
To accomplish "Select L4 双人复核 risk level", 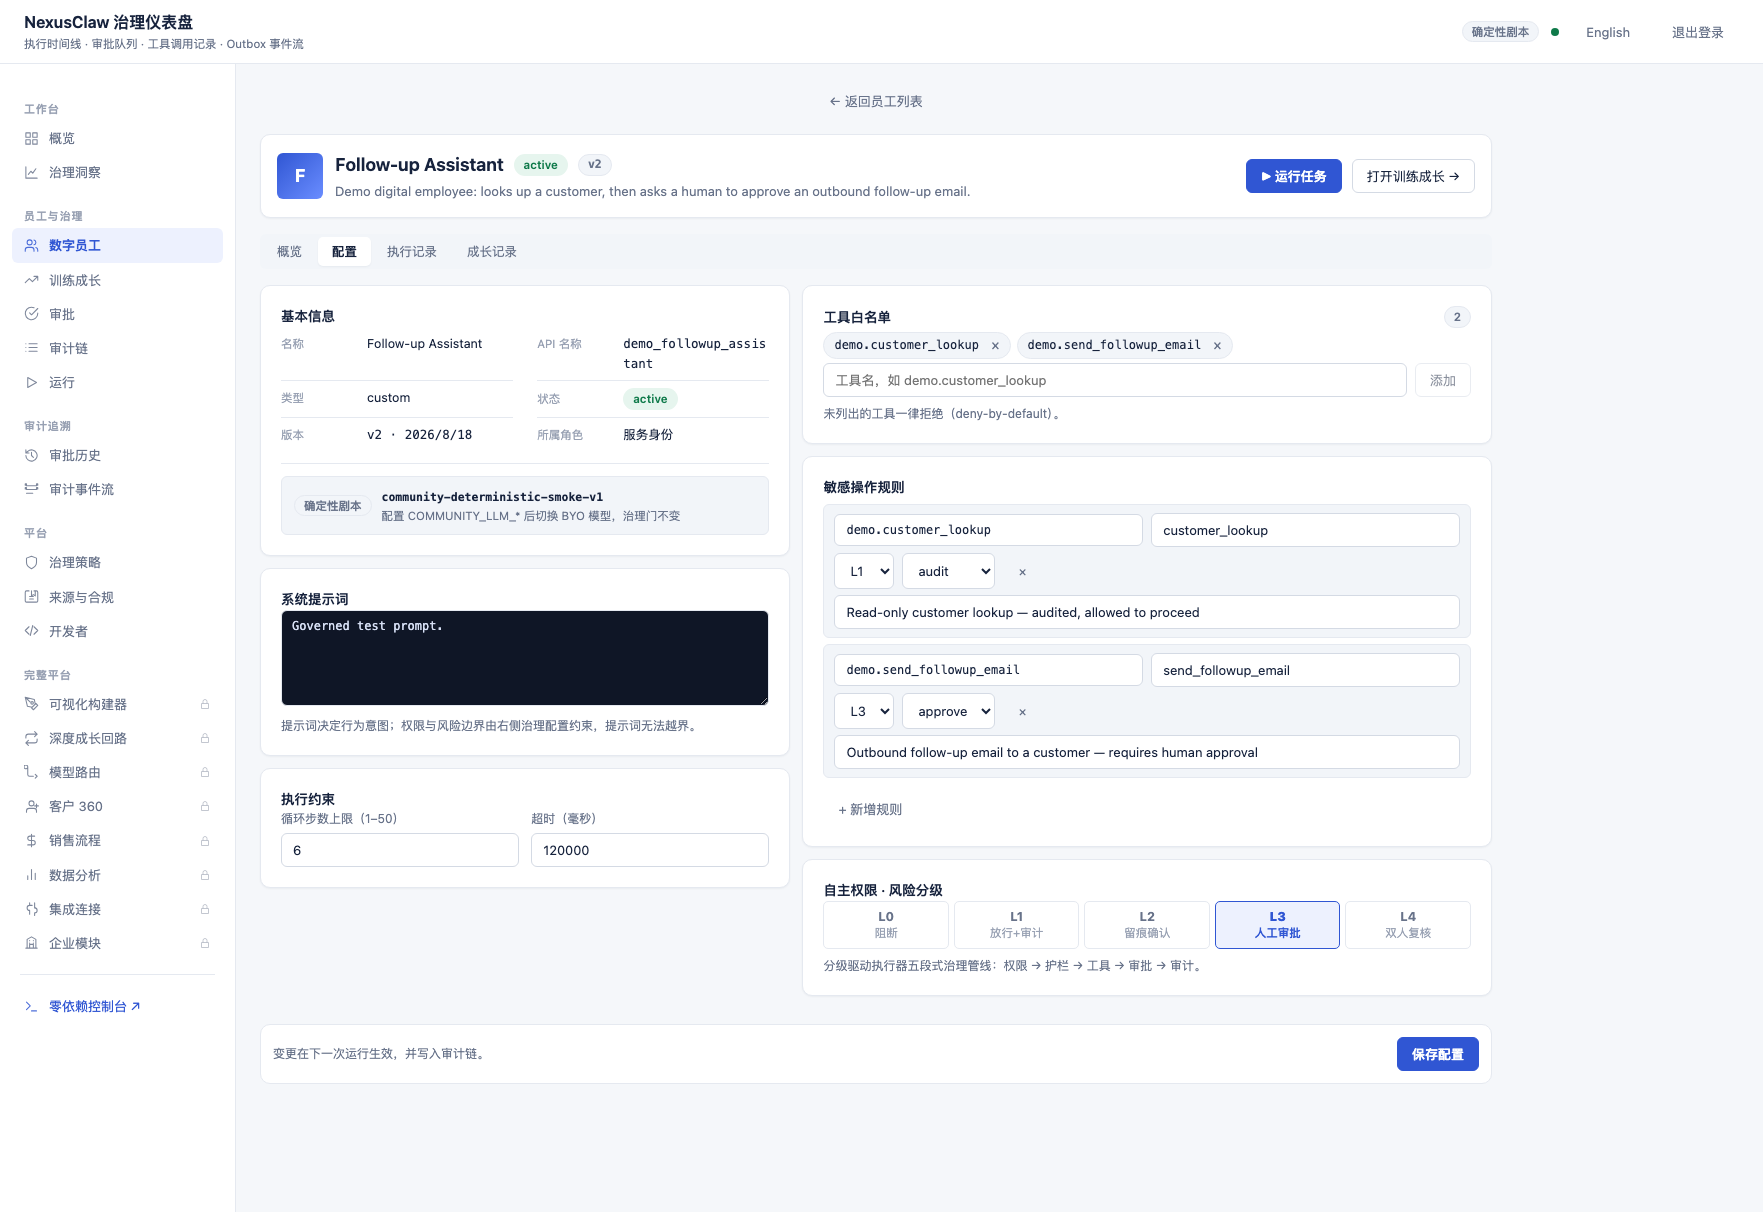I will (1408, 925).
